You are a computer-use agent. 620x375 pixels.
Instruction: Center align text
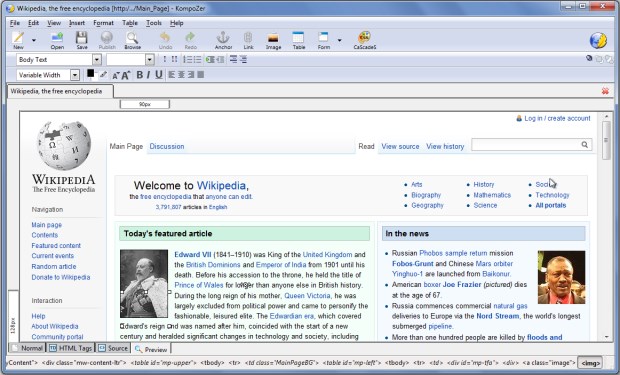pyautogui.click(x=181, y=75)
